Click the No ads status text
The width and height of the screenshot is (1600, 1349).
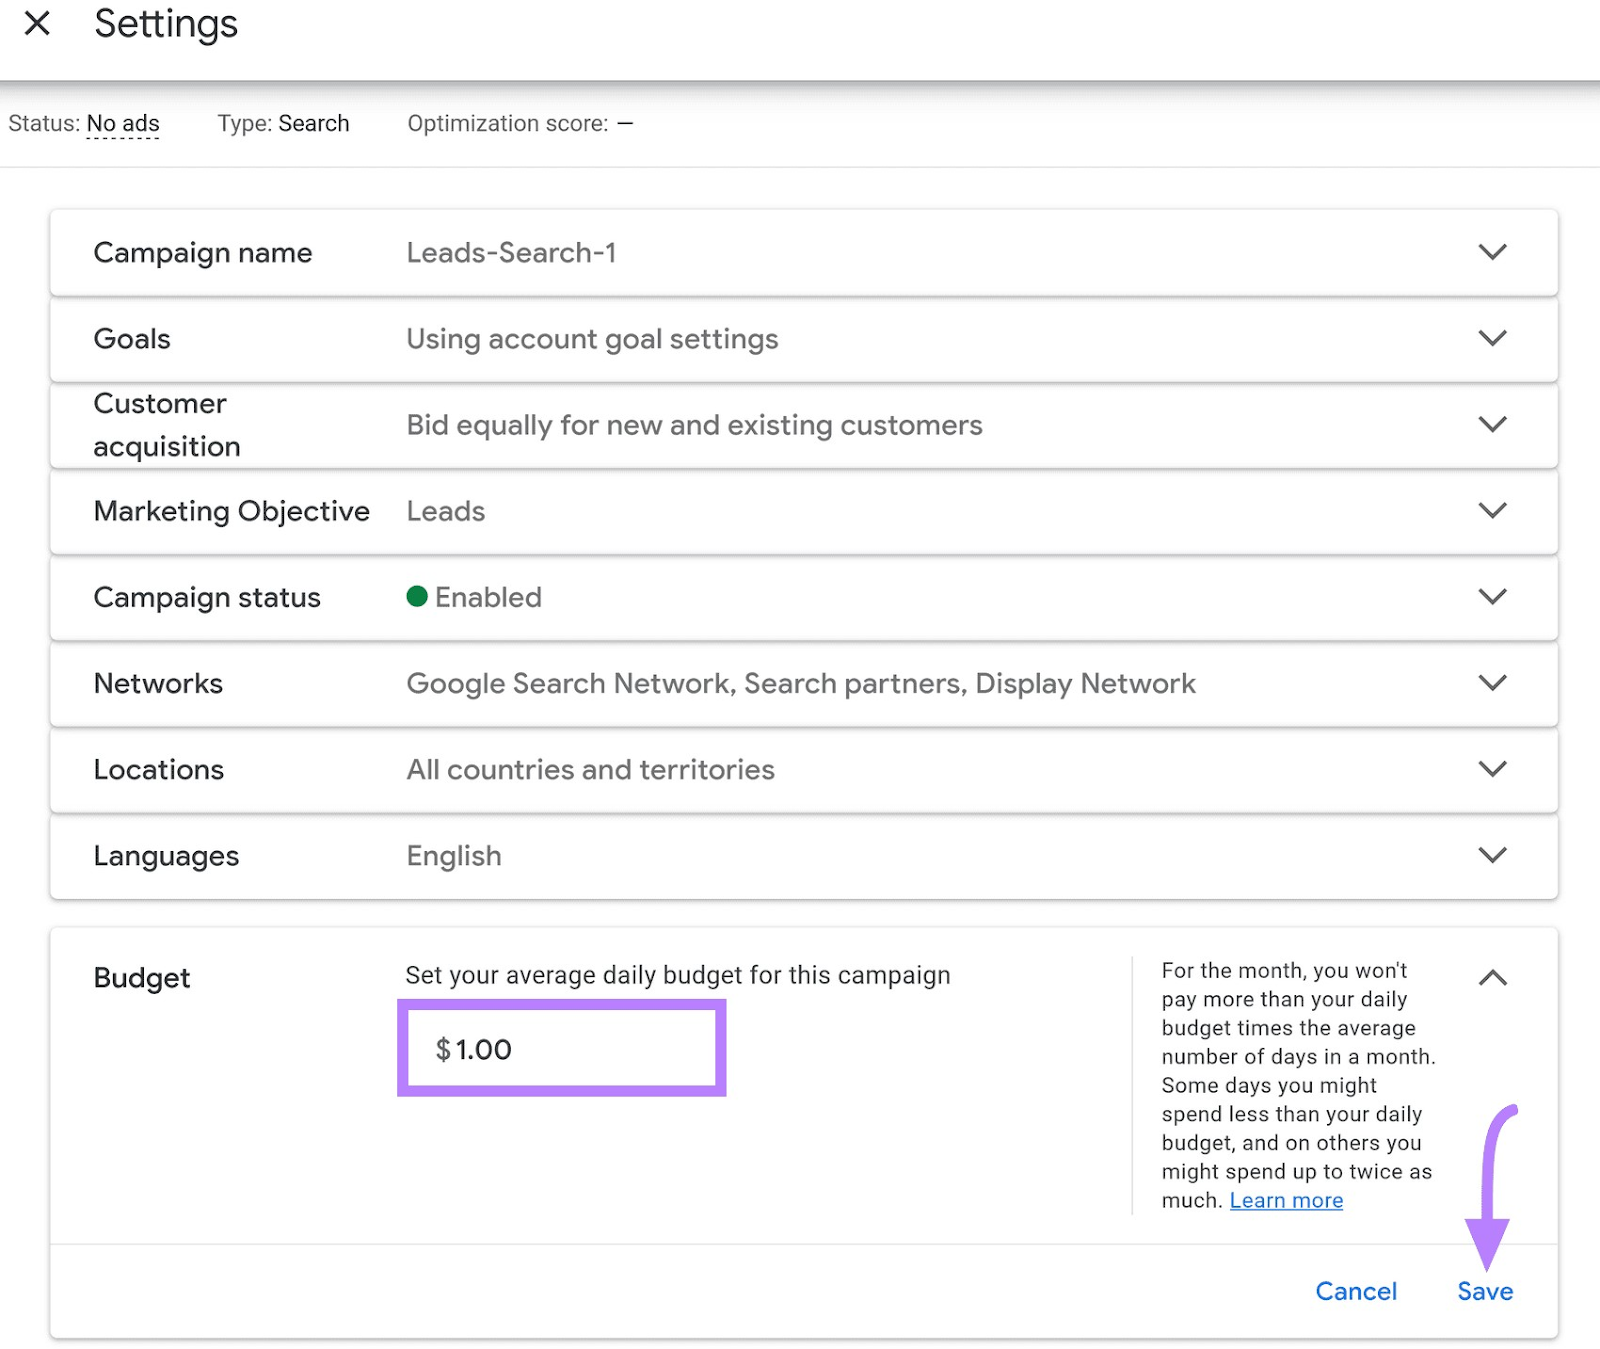coord(123,123)
